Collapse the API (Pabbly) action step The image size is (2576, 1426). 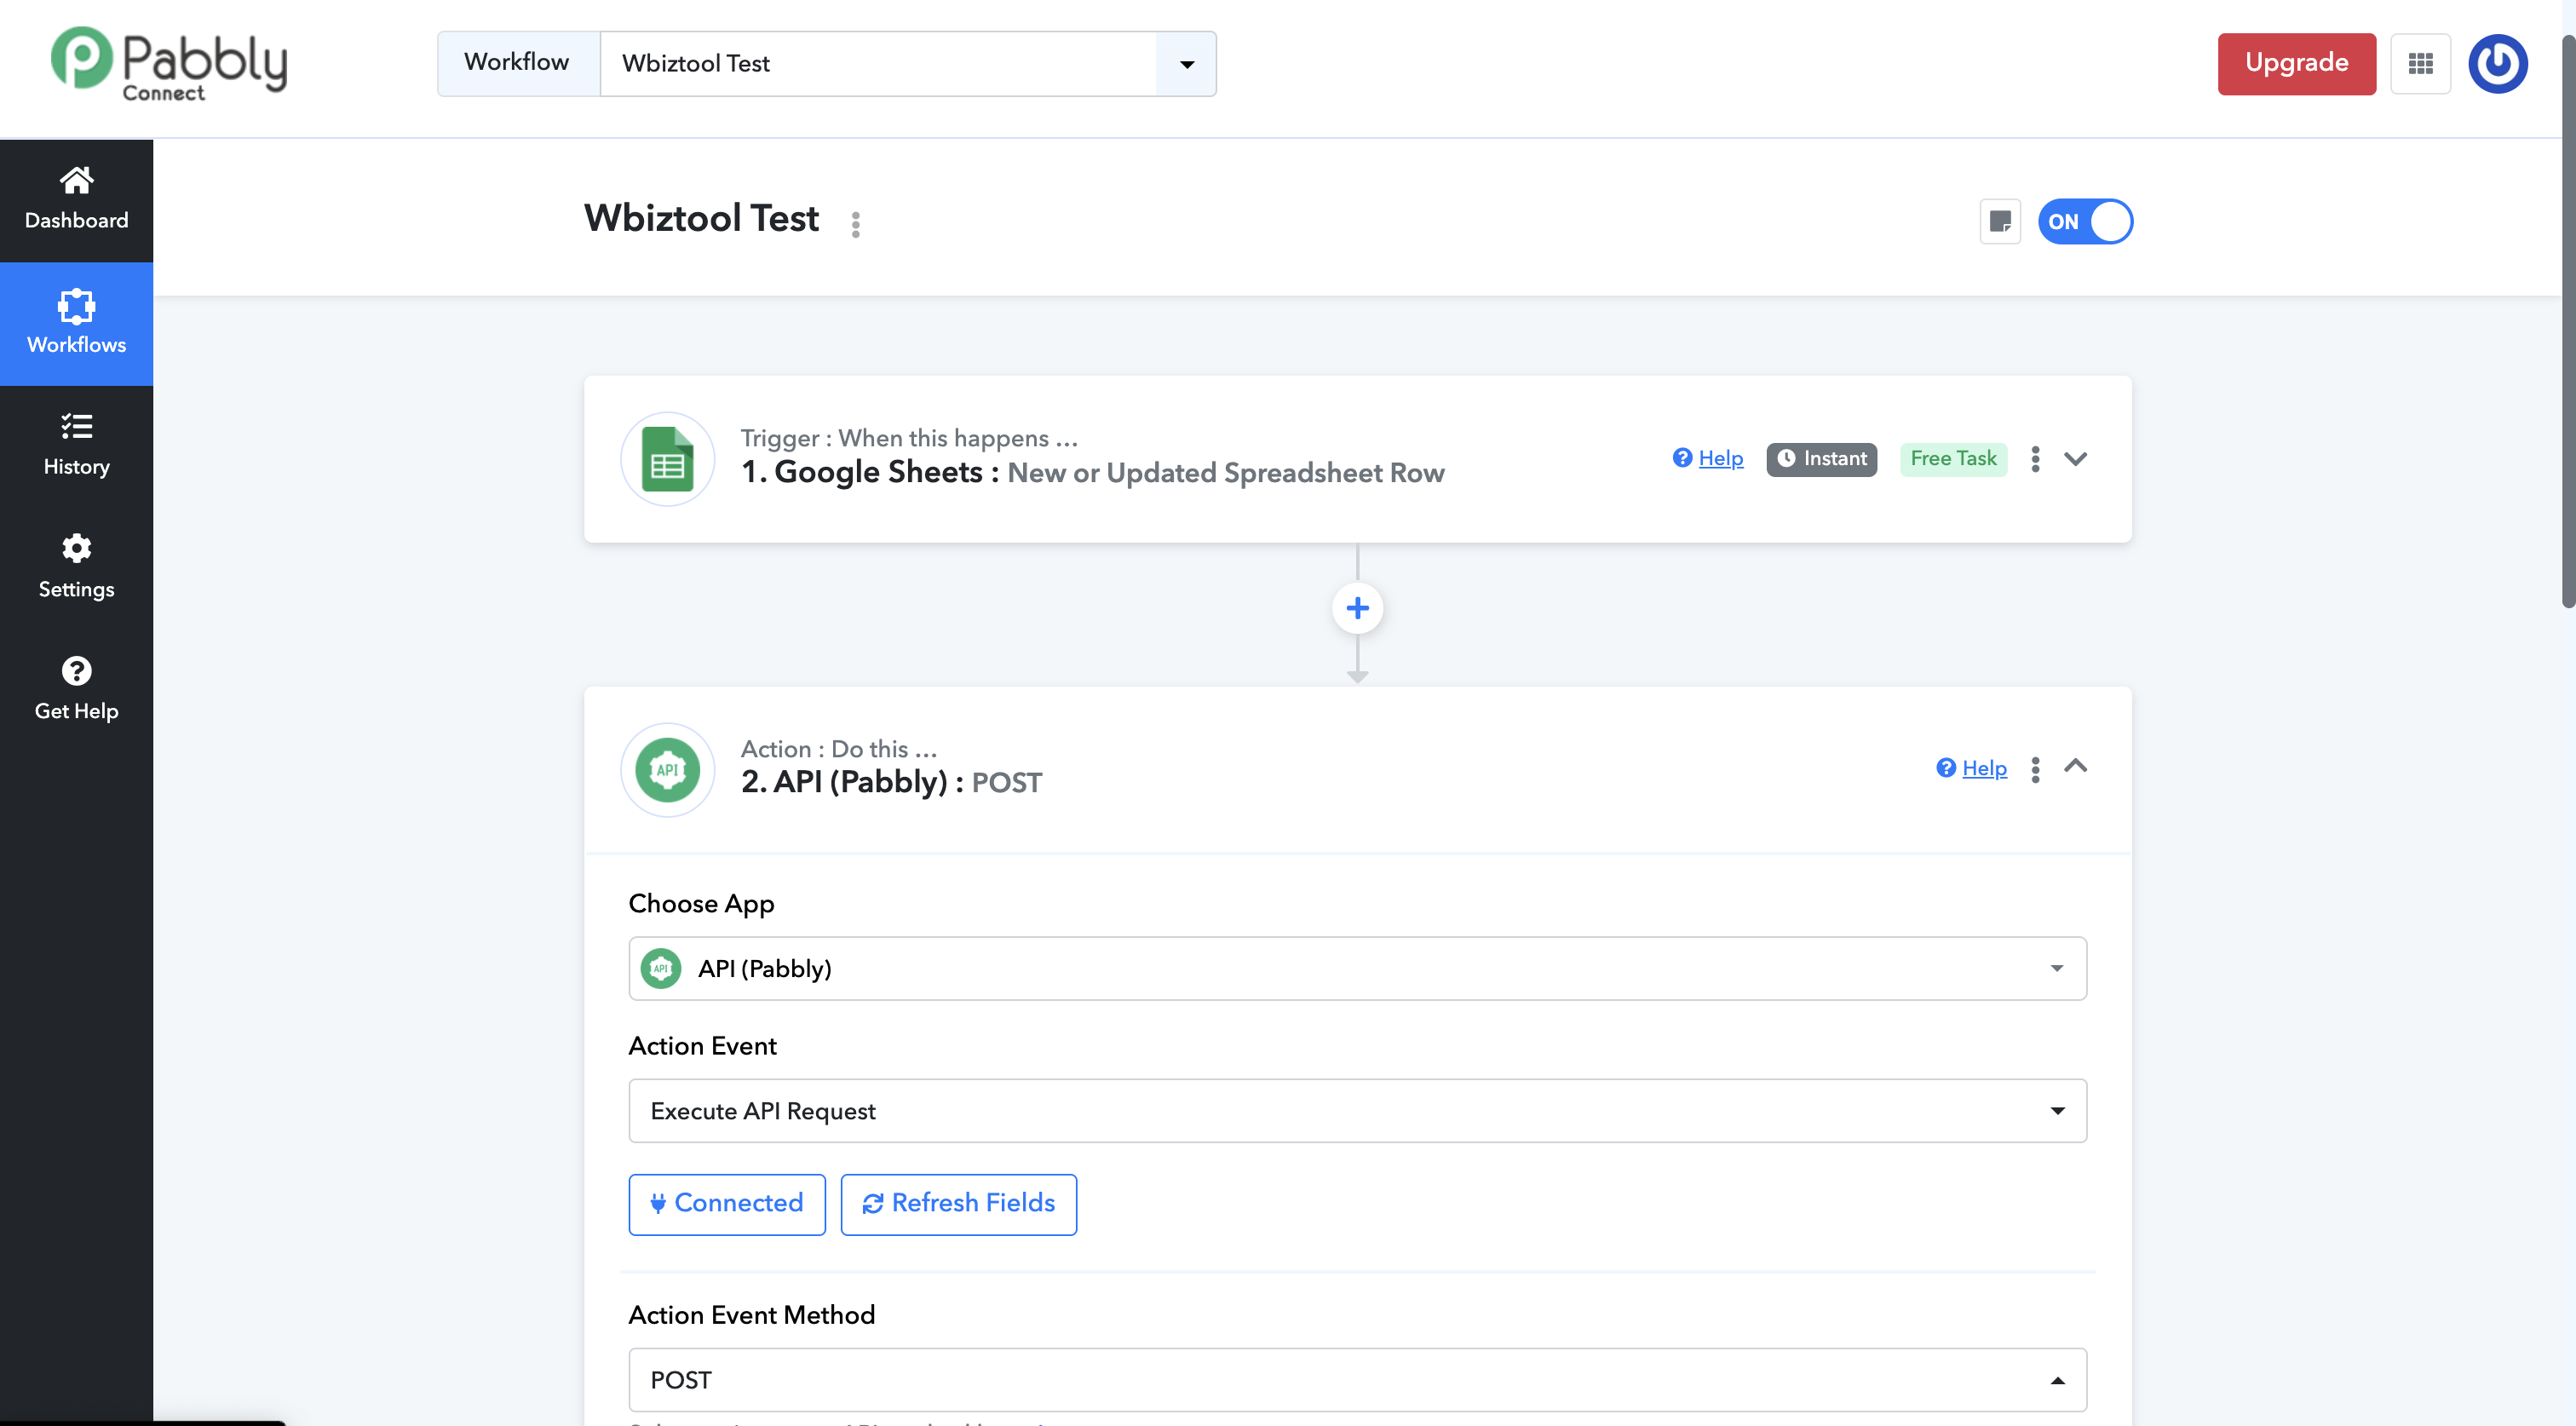[x=2076, y=767]
